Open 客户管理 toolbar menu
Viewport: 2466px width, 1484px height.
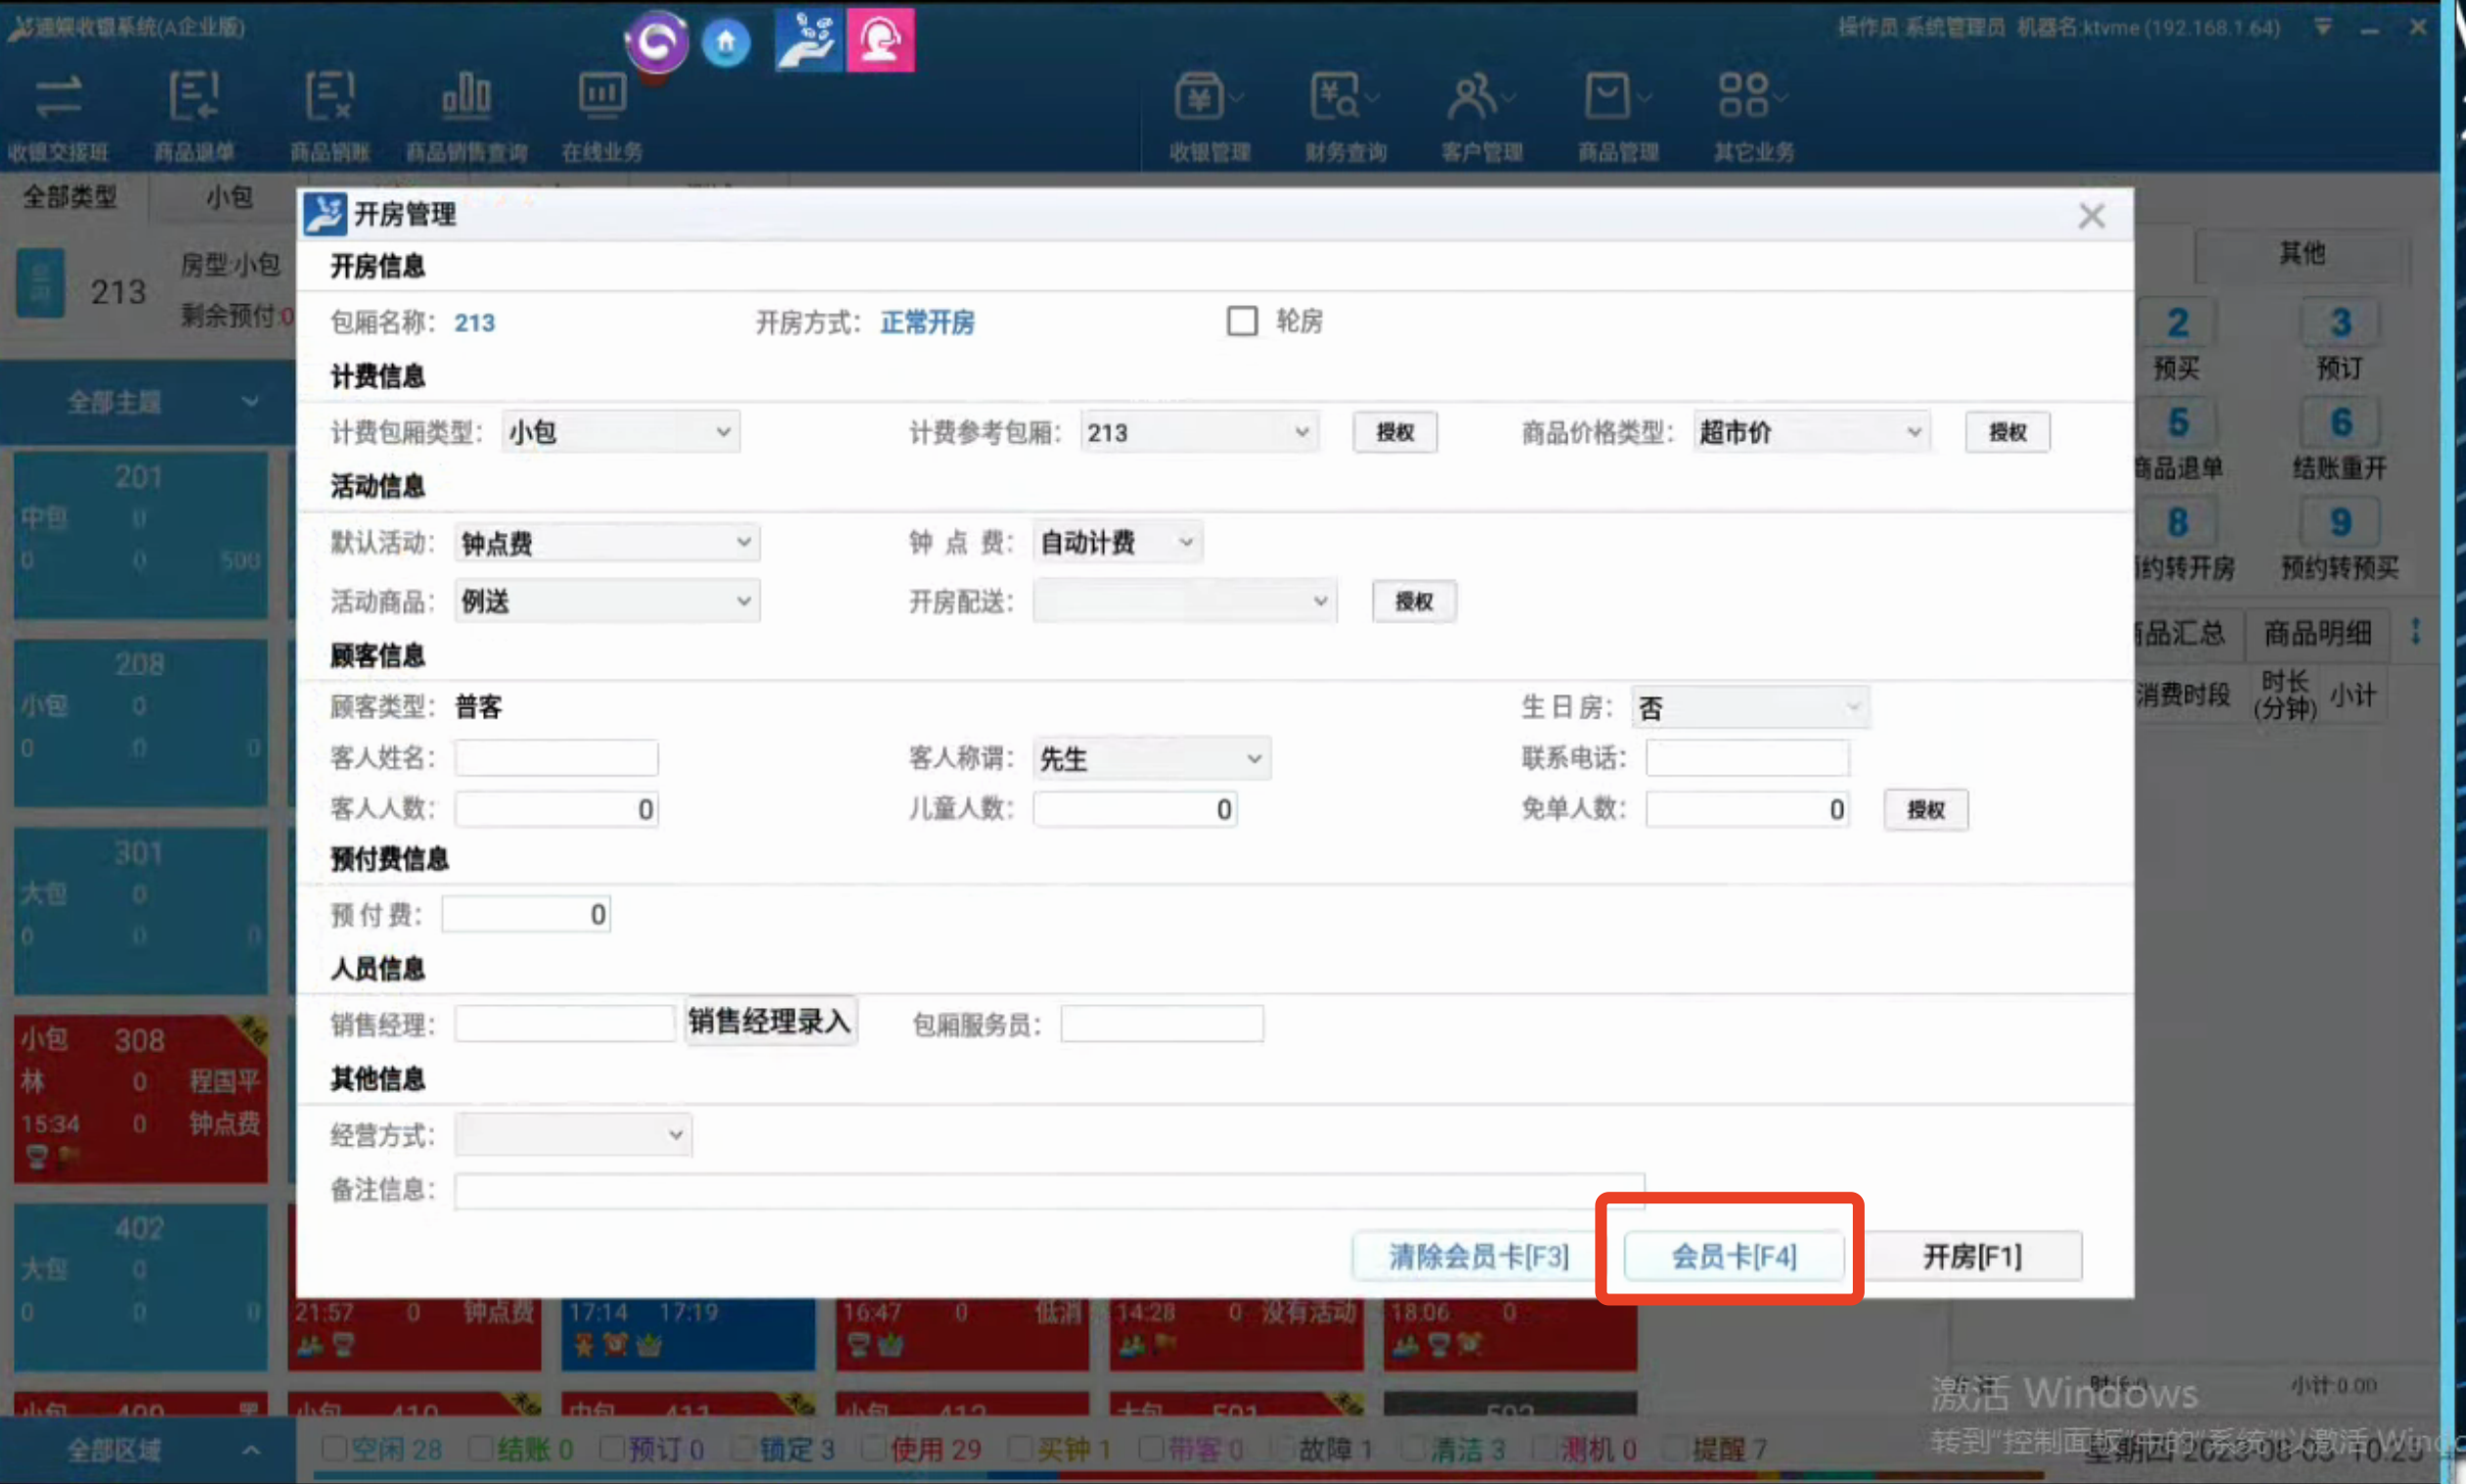tap(1482, 115)
